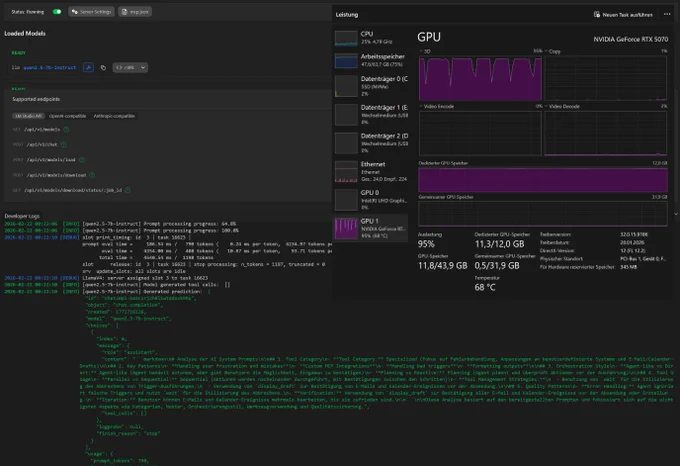The image size is (680, 466).
Task: Click the 68 °C temperature value
Action: point(485,287)
